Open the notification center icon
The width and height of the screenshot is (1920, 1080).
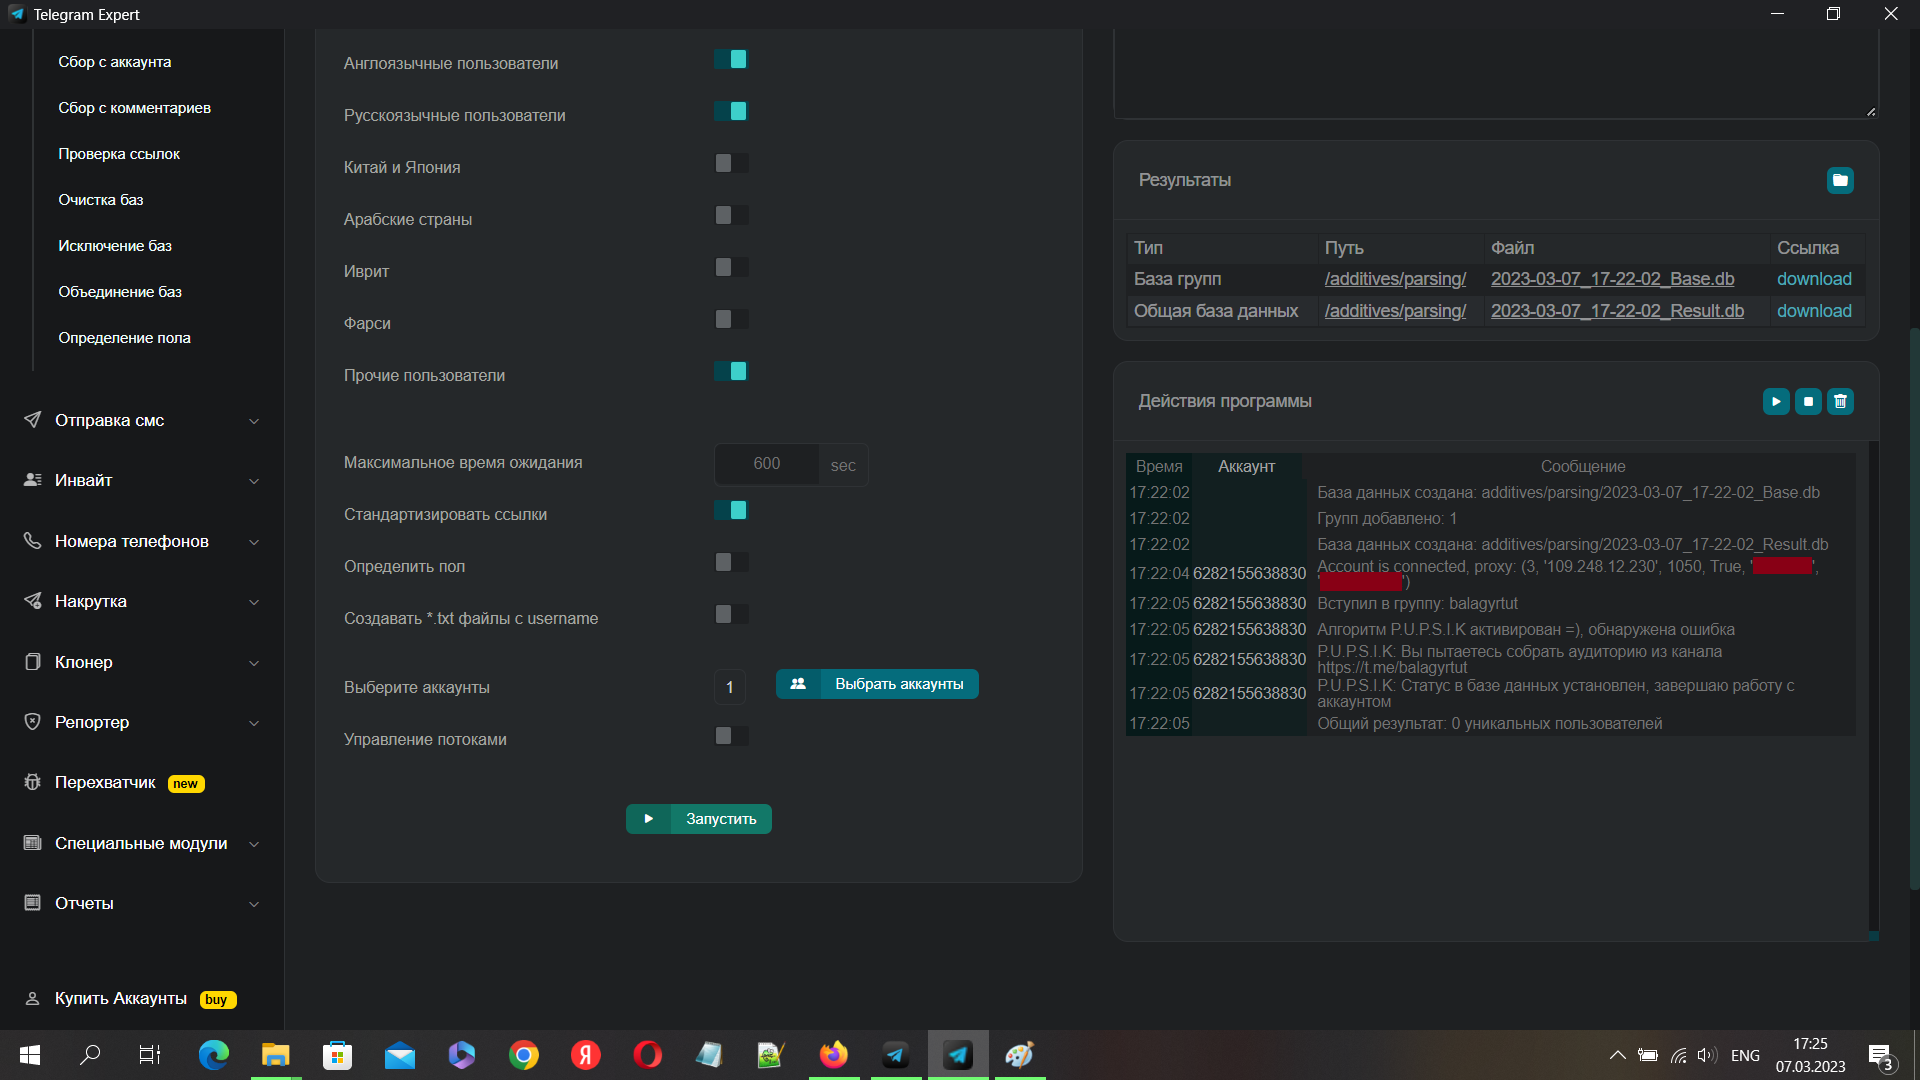click(1881, 1055)
